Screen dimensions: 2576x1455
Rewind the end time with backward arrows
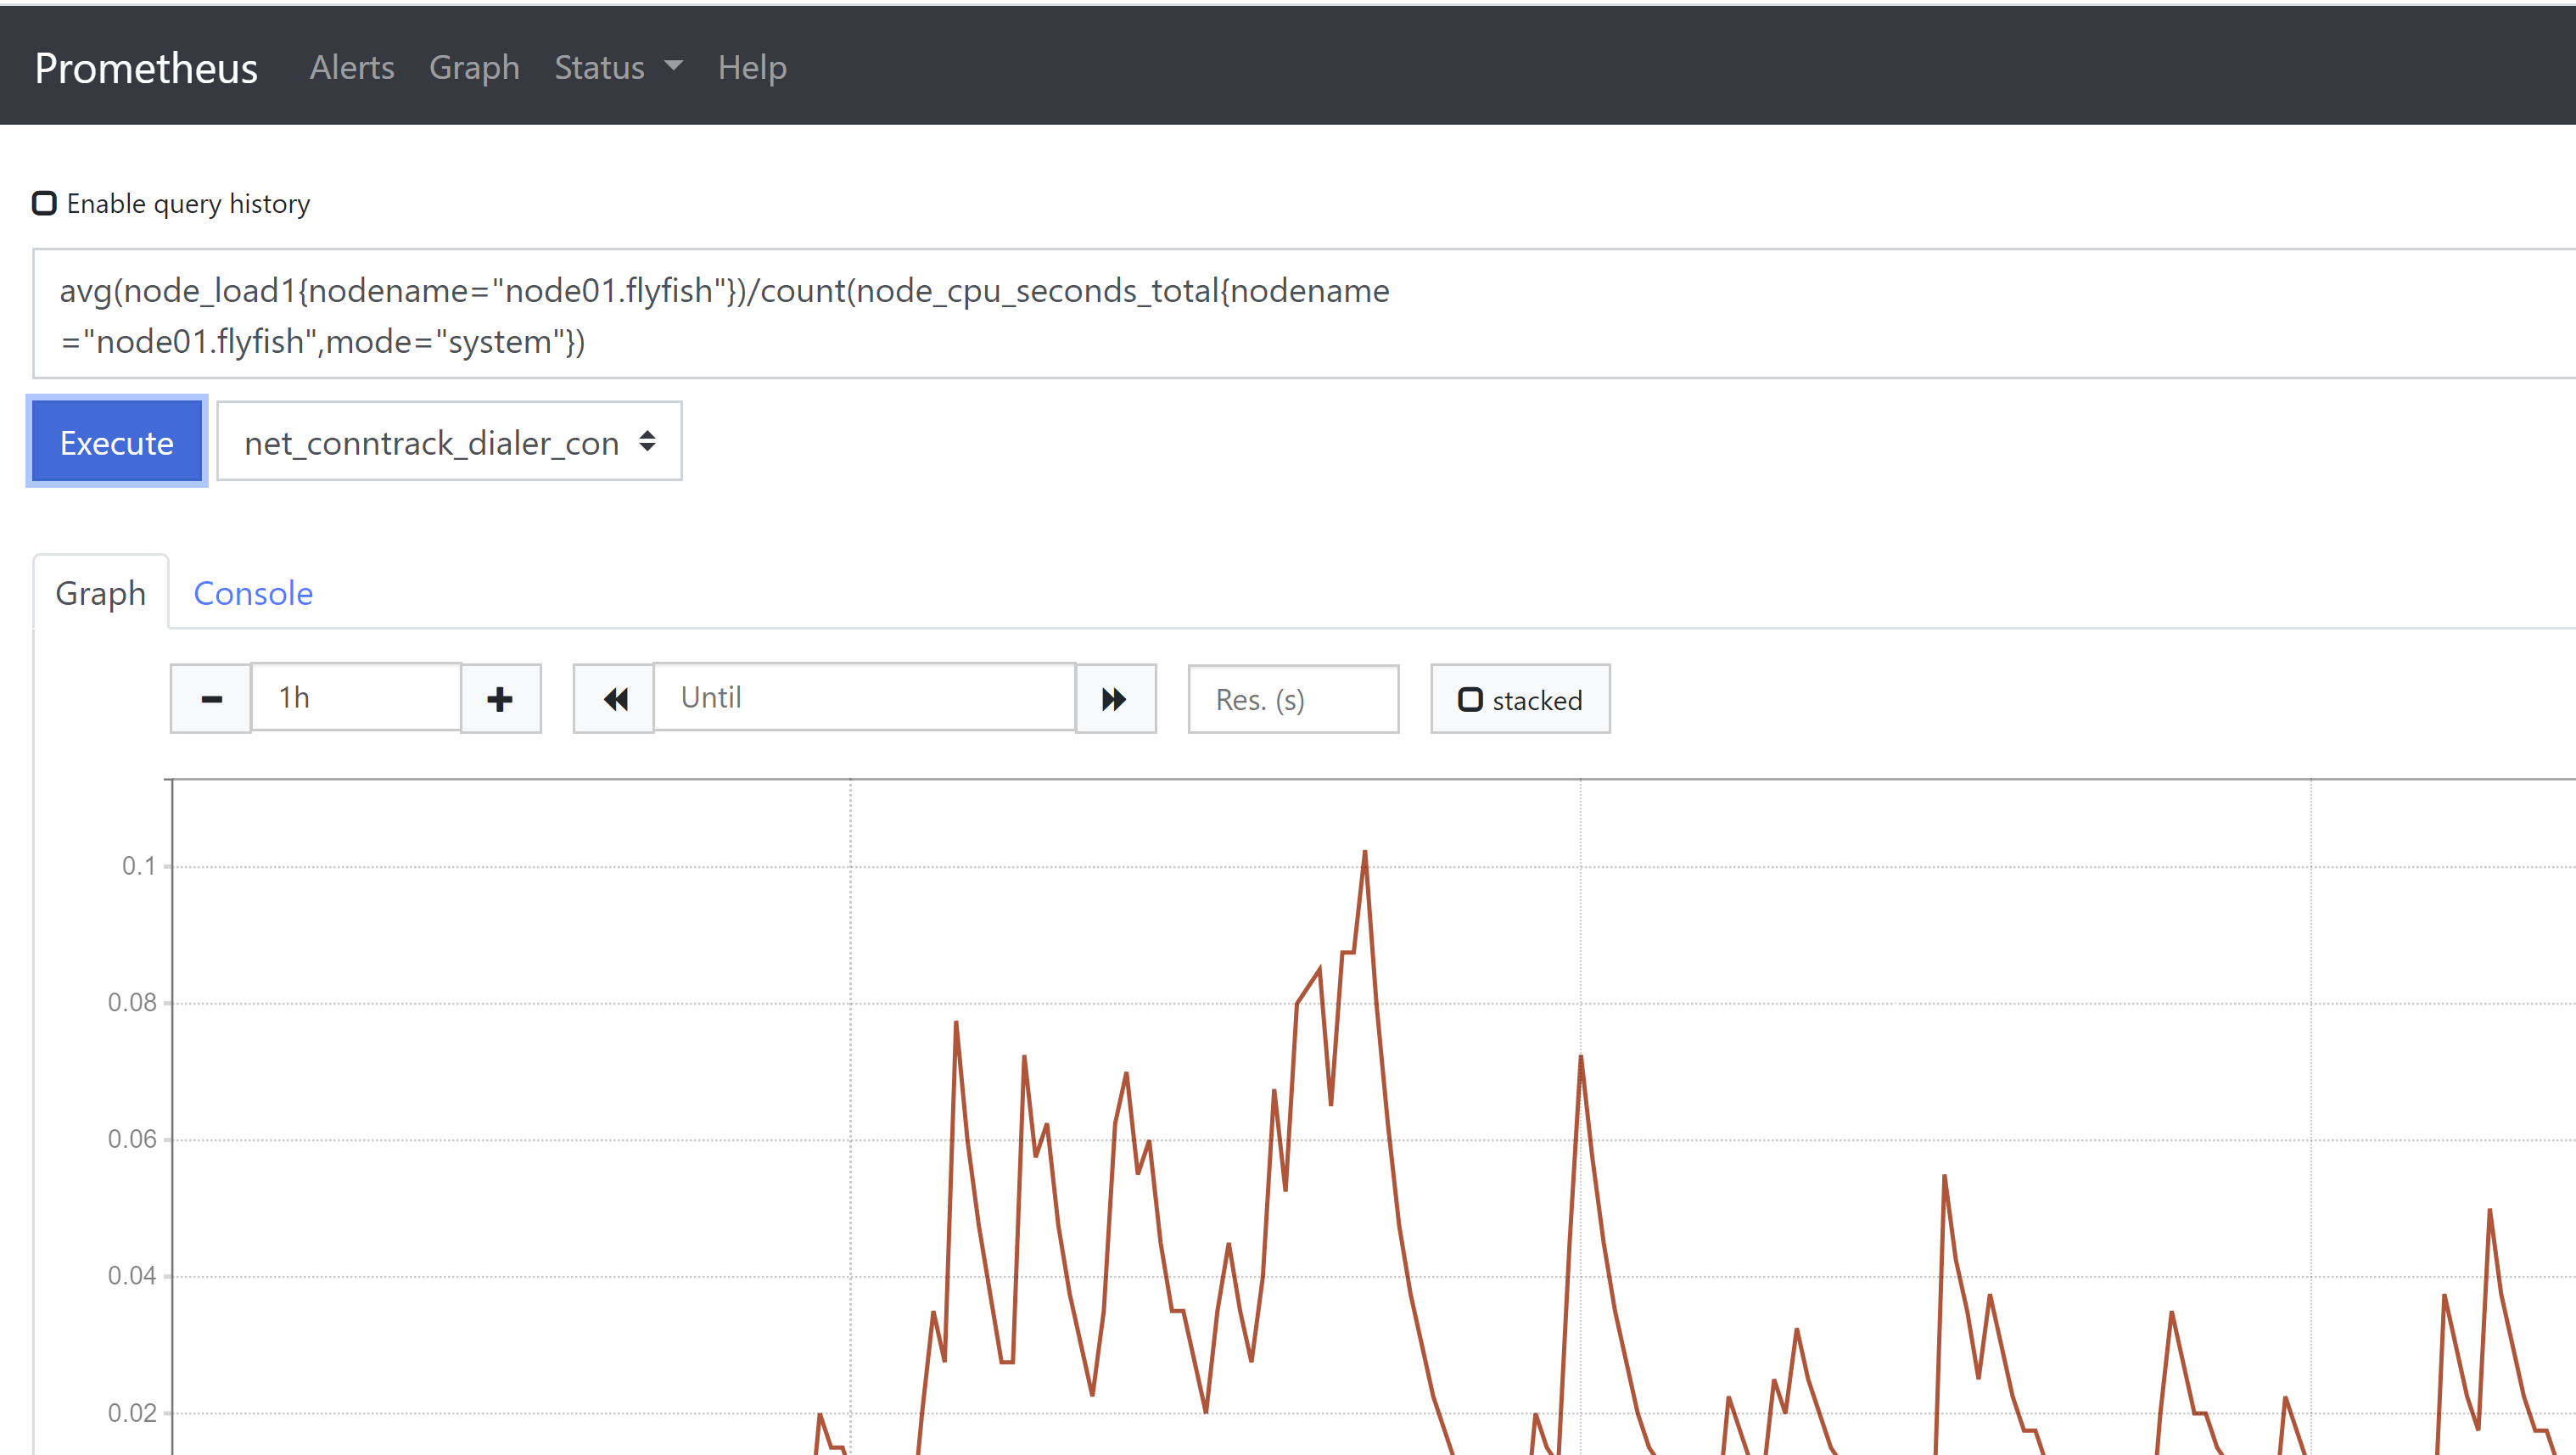pyautogui.click(x=614, y=699)
